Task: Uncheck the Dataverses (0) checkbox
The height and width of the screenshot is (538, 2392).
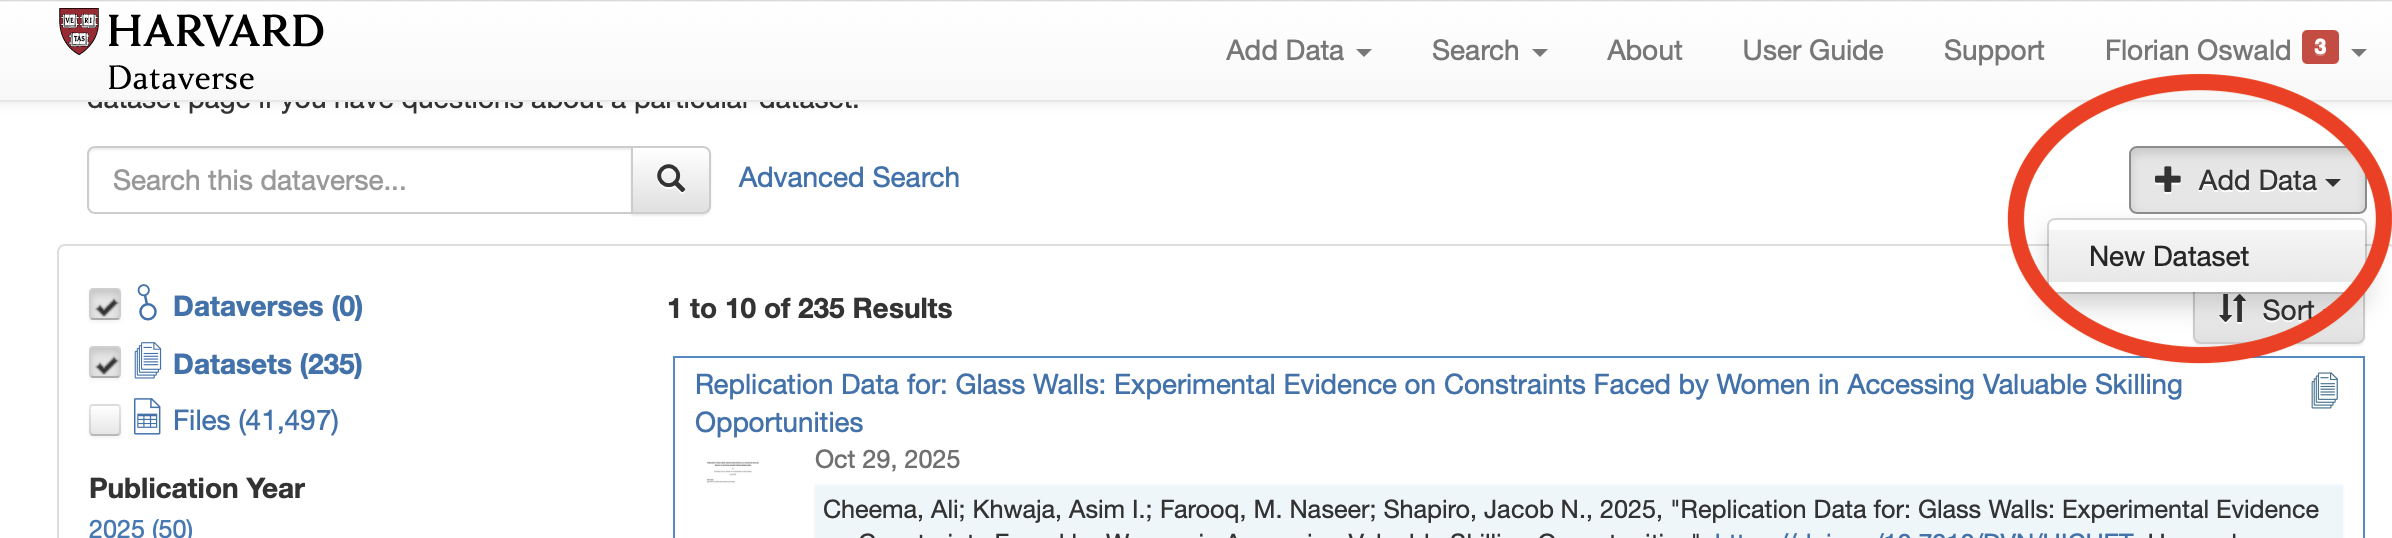Action: click(105, 305)
